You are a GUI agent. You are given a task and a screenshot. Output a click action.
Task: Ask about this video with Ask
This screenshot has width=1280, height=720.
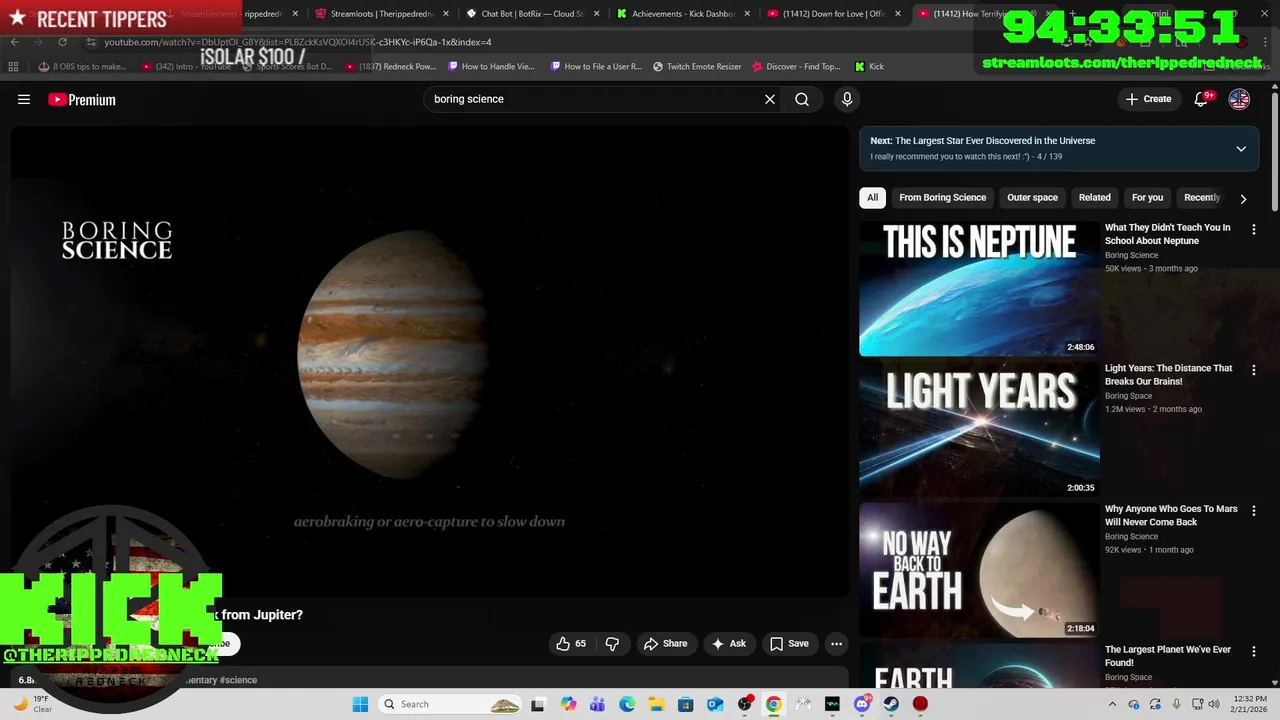728,644
